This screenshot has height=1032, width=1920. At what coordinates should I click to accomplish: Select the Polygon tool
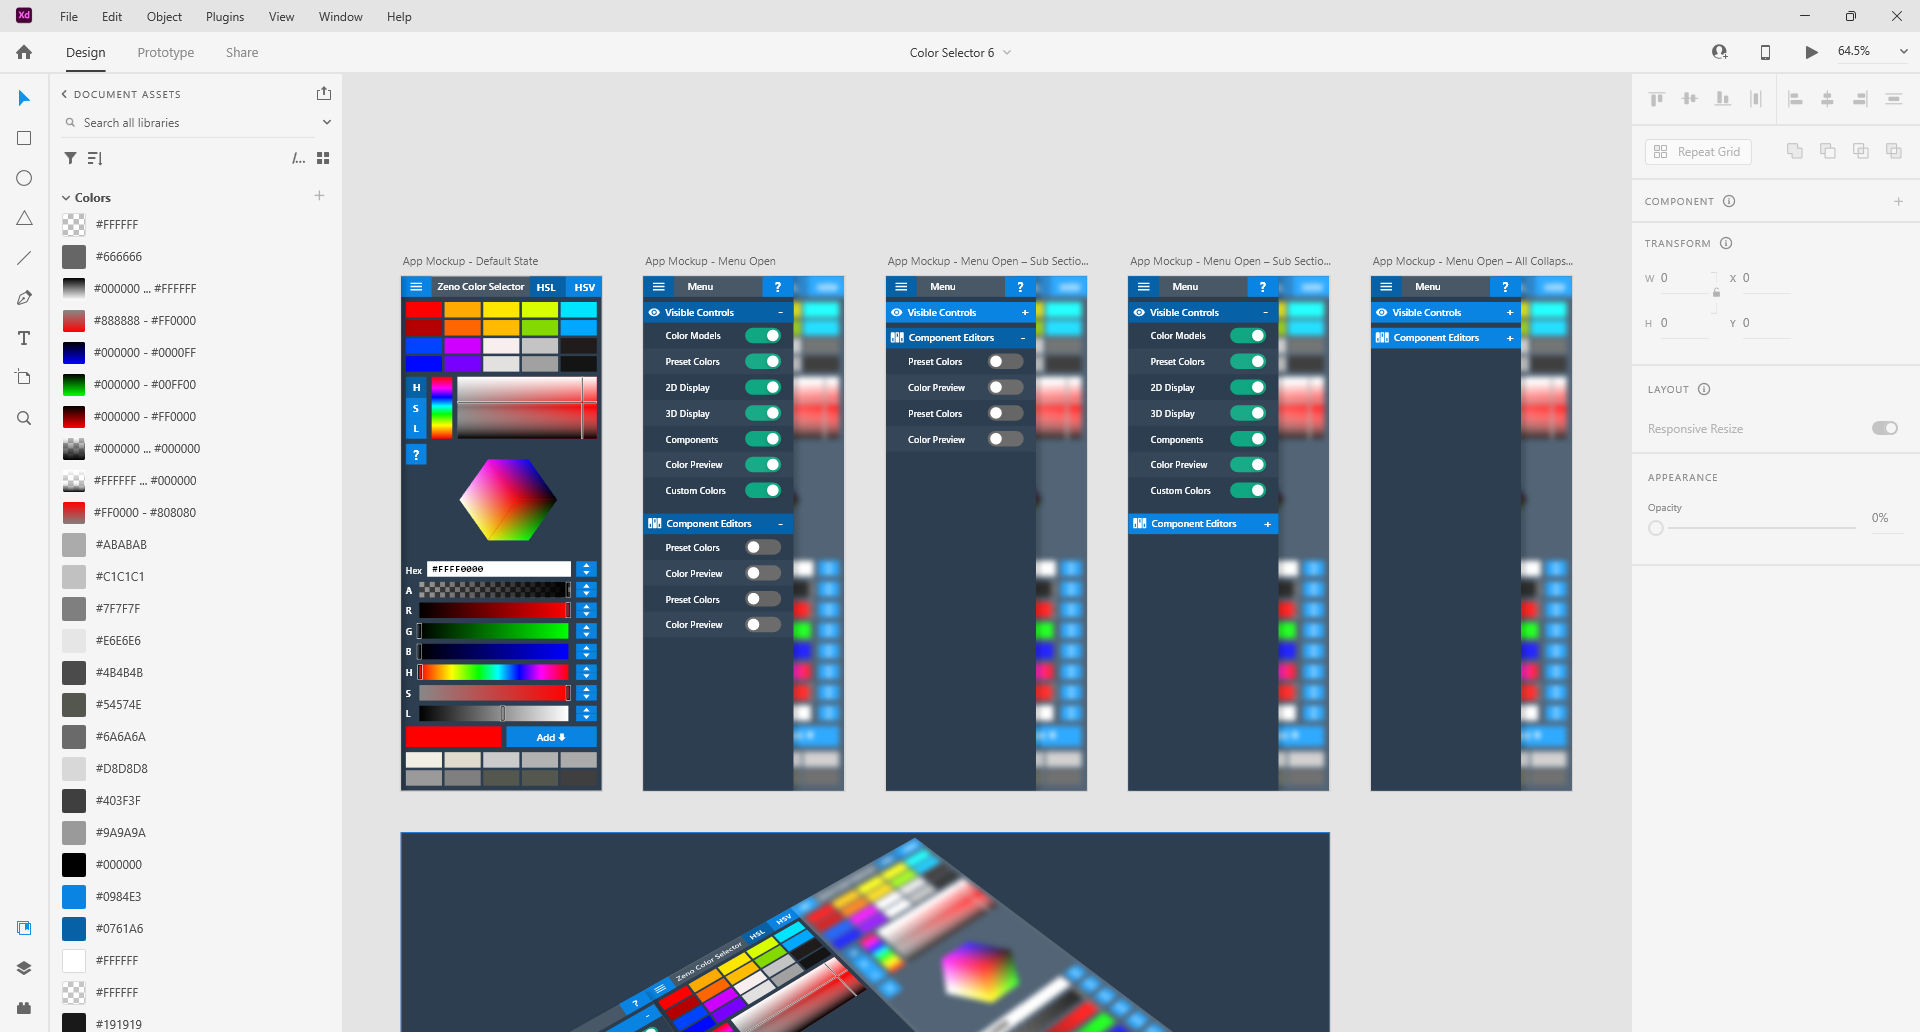(24, 218)
